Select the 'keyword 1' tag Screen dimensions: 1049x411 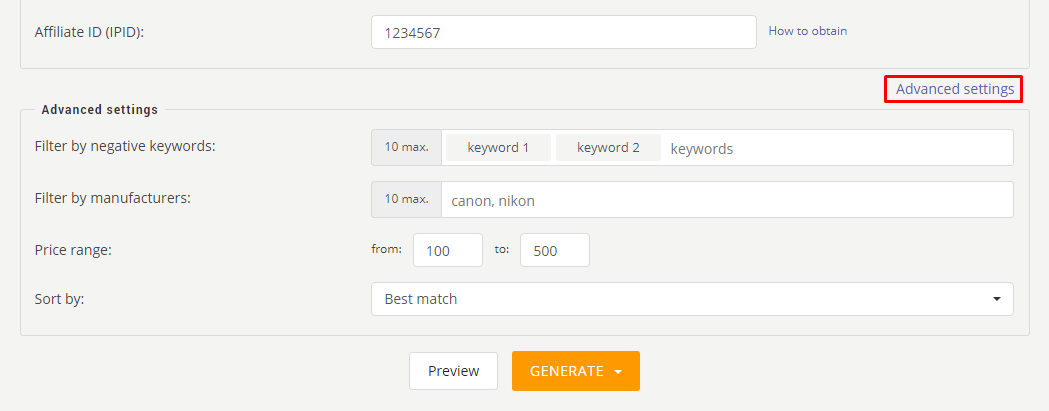pos(498,148)
